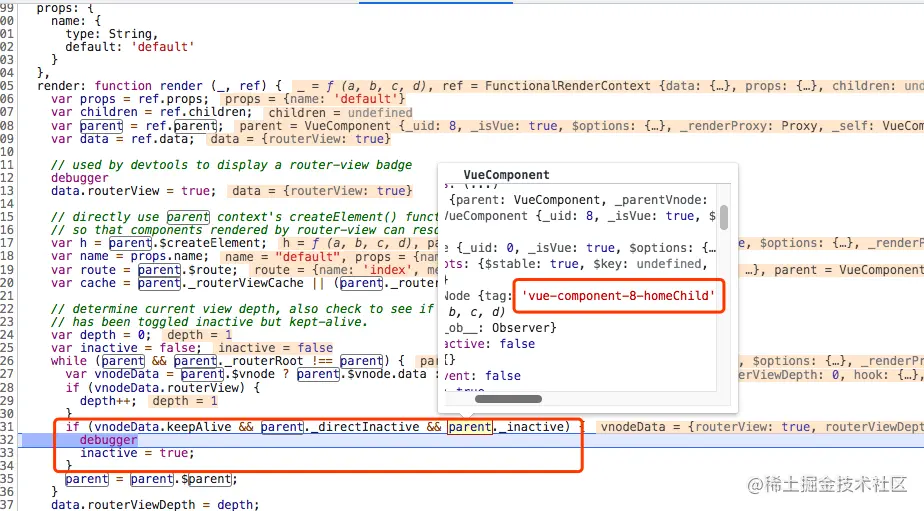Click gutter line number 33
Image resolution: width=924 pixels, height=511 pixels.
[7, 453]
